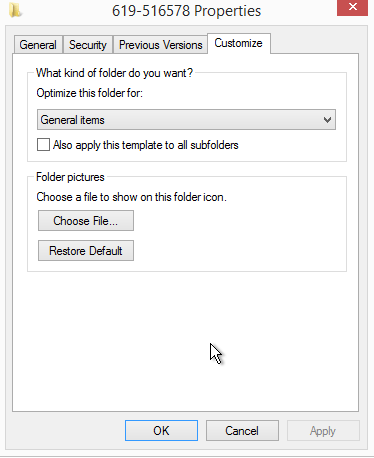Enable apply template to all subfolders checkbox
The height and width of the screenshot is (458, 374).
point(43,145)
